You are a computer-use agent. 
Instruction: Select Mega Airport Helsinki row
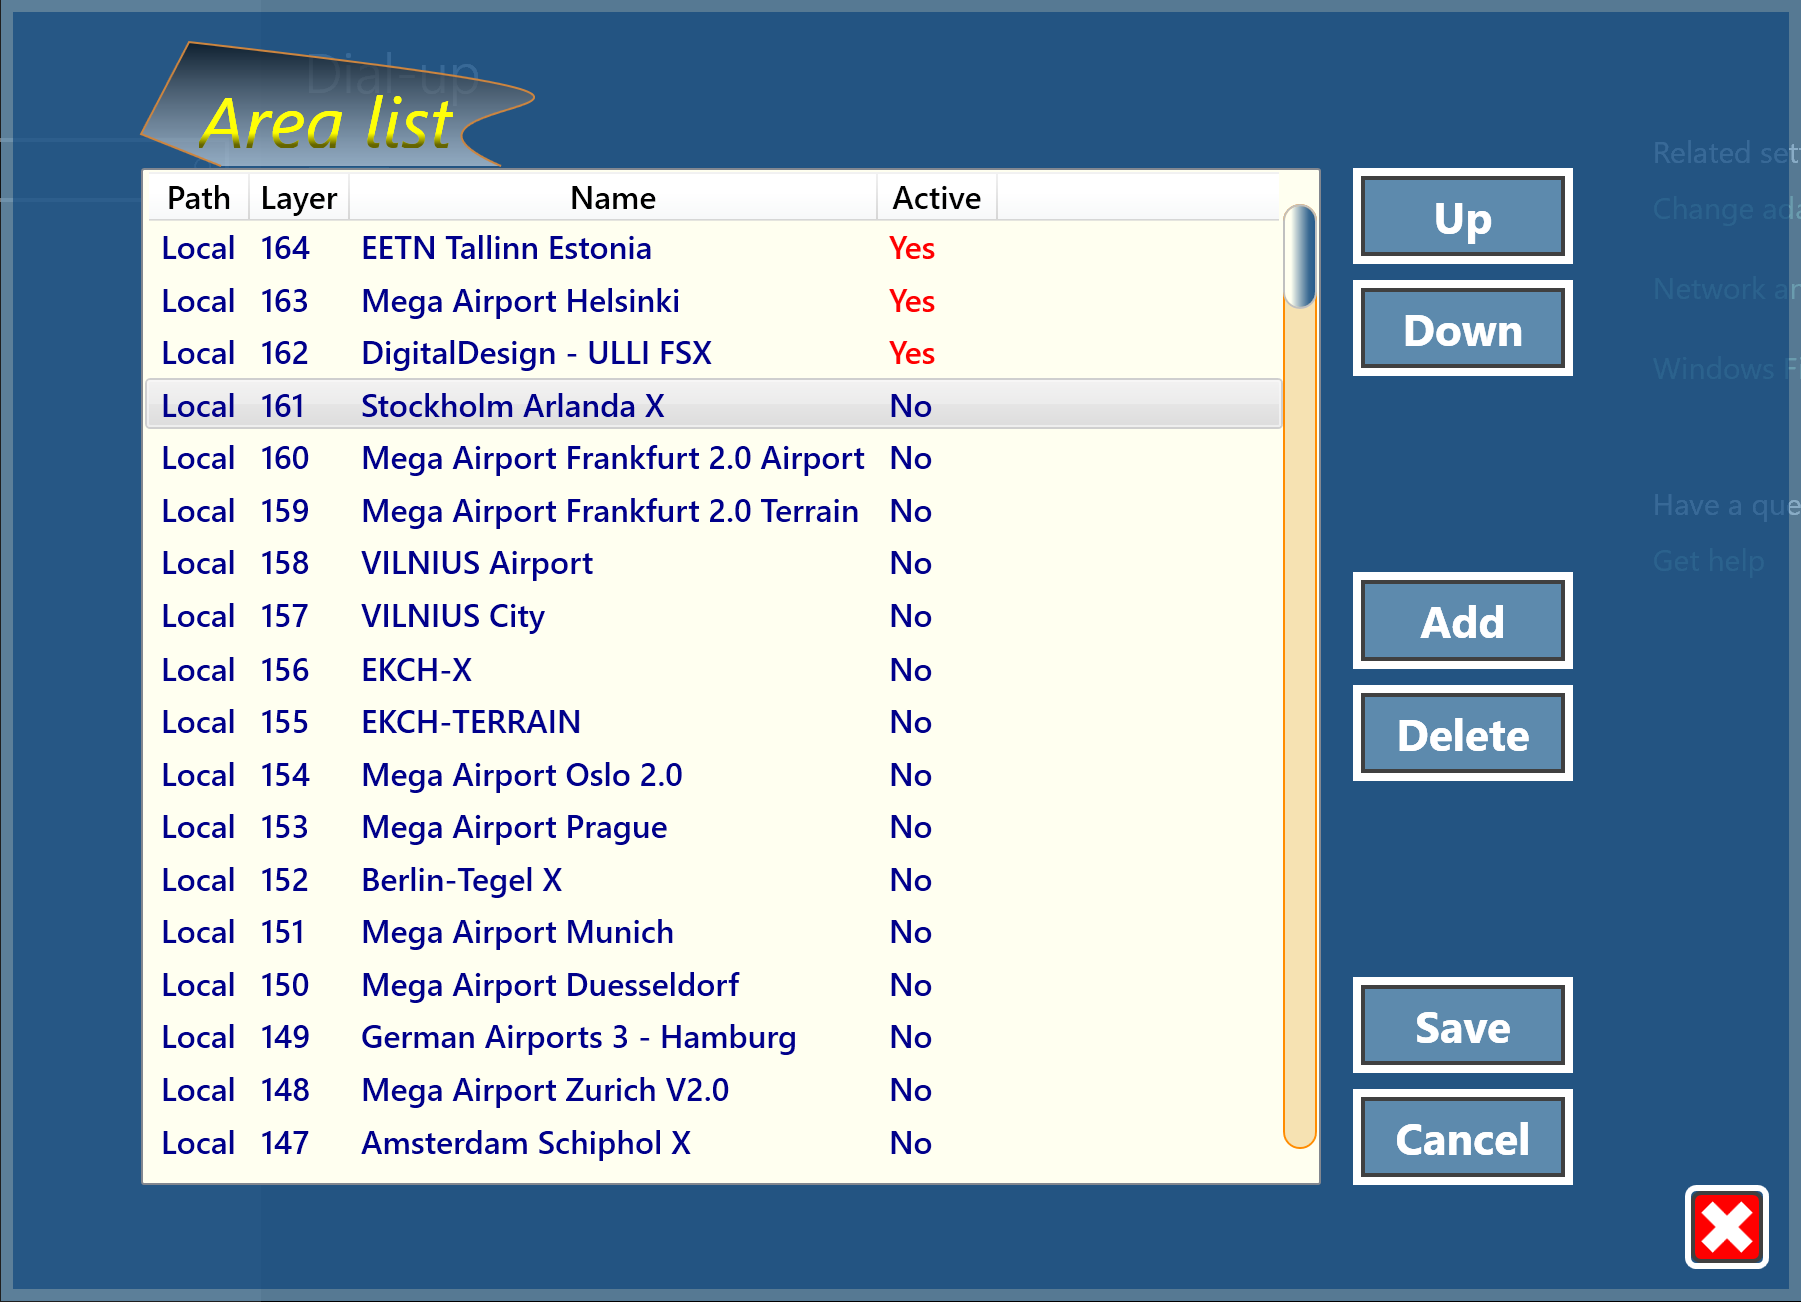(714, 301)
